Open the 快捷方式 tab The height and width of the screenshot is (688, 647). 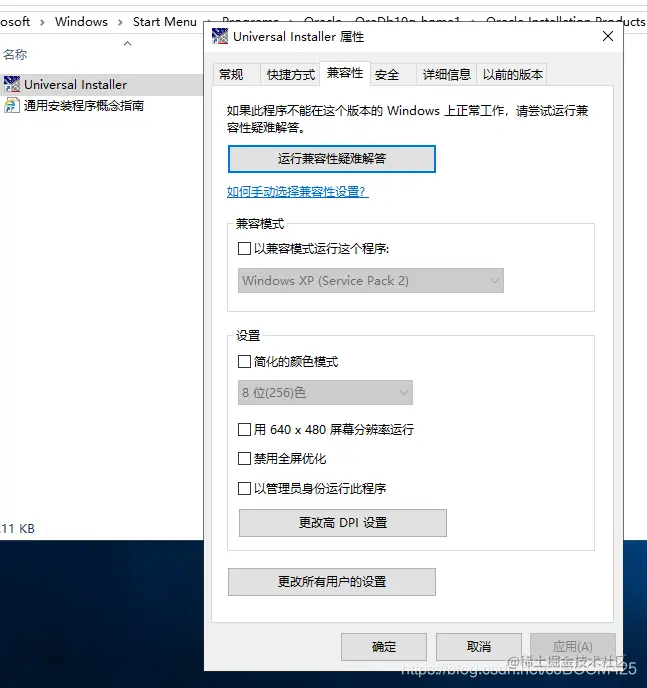point(290,75)
